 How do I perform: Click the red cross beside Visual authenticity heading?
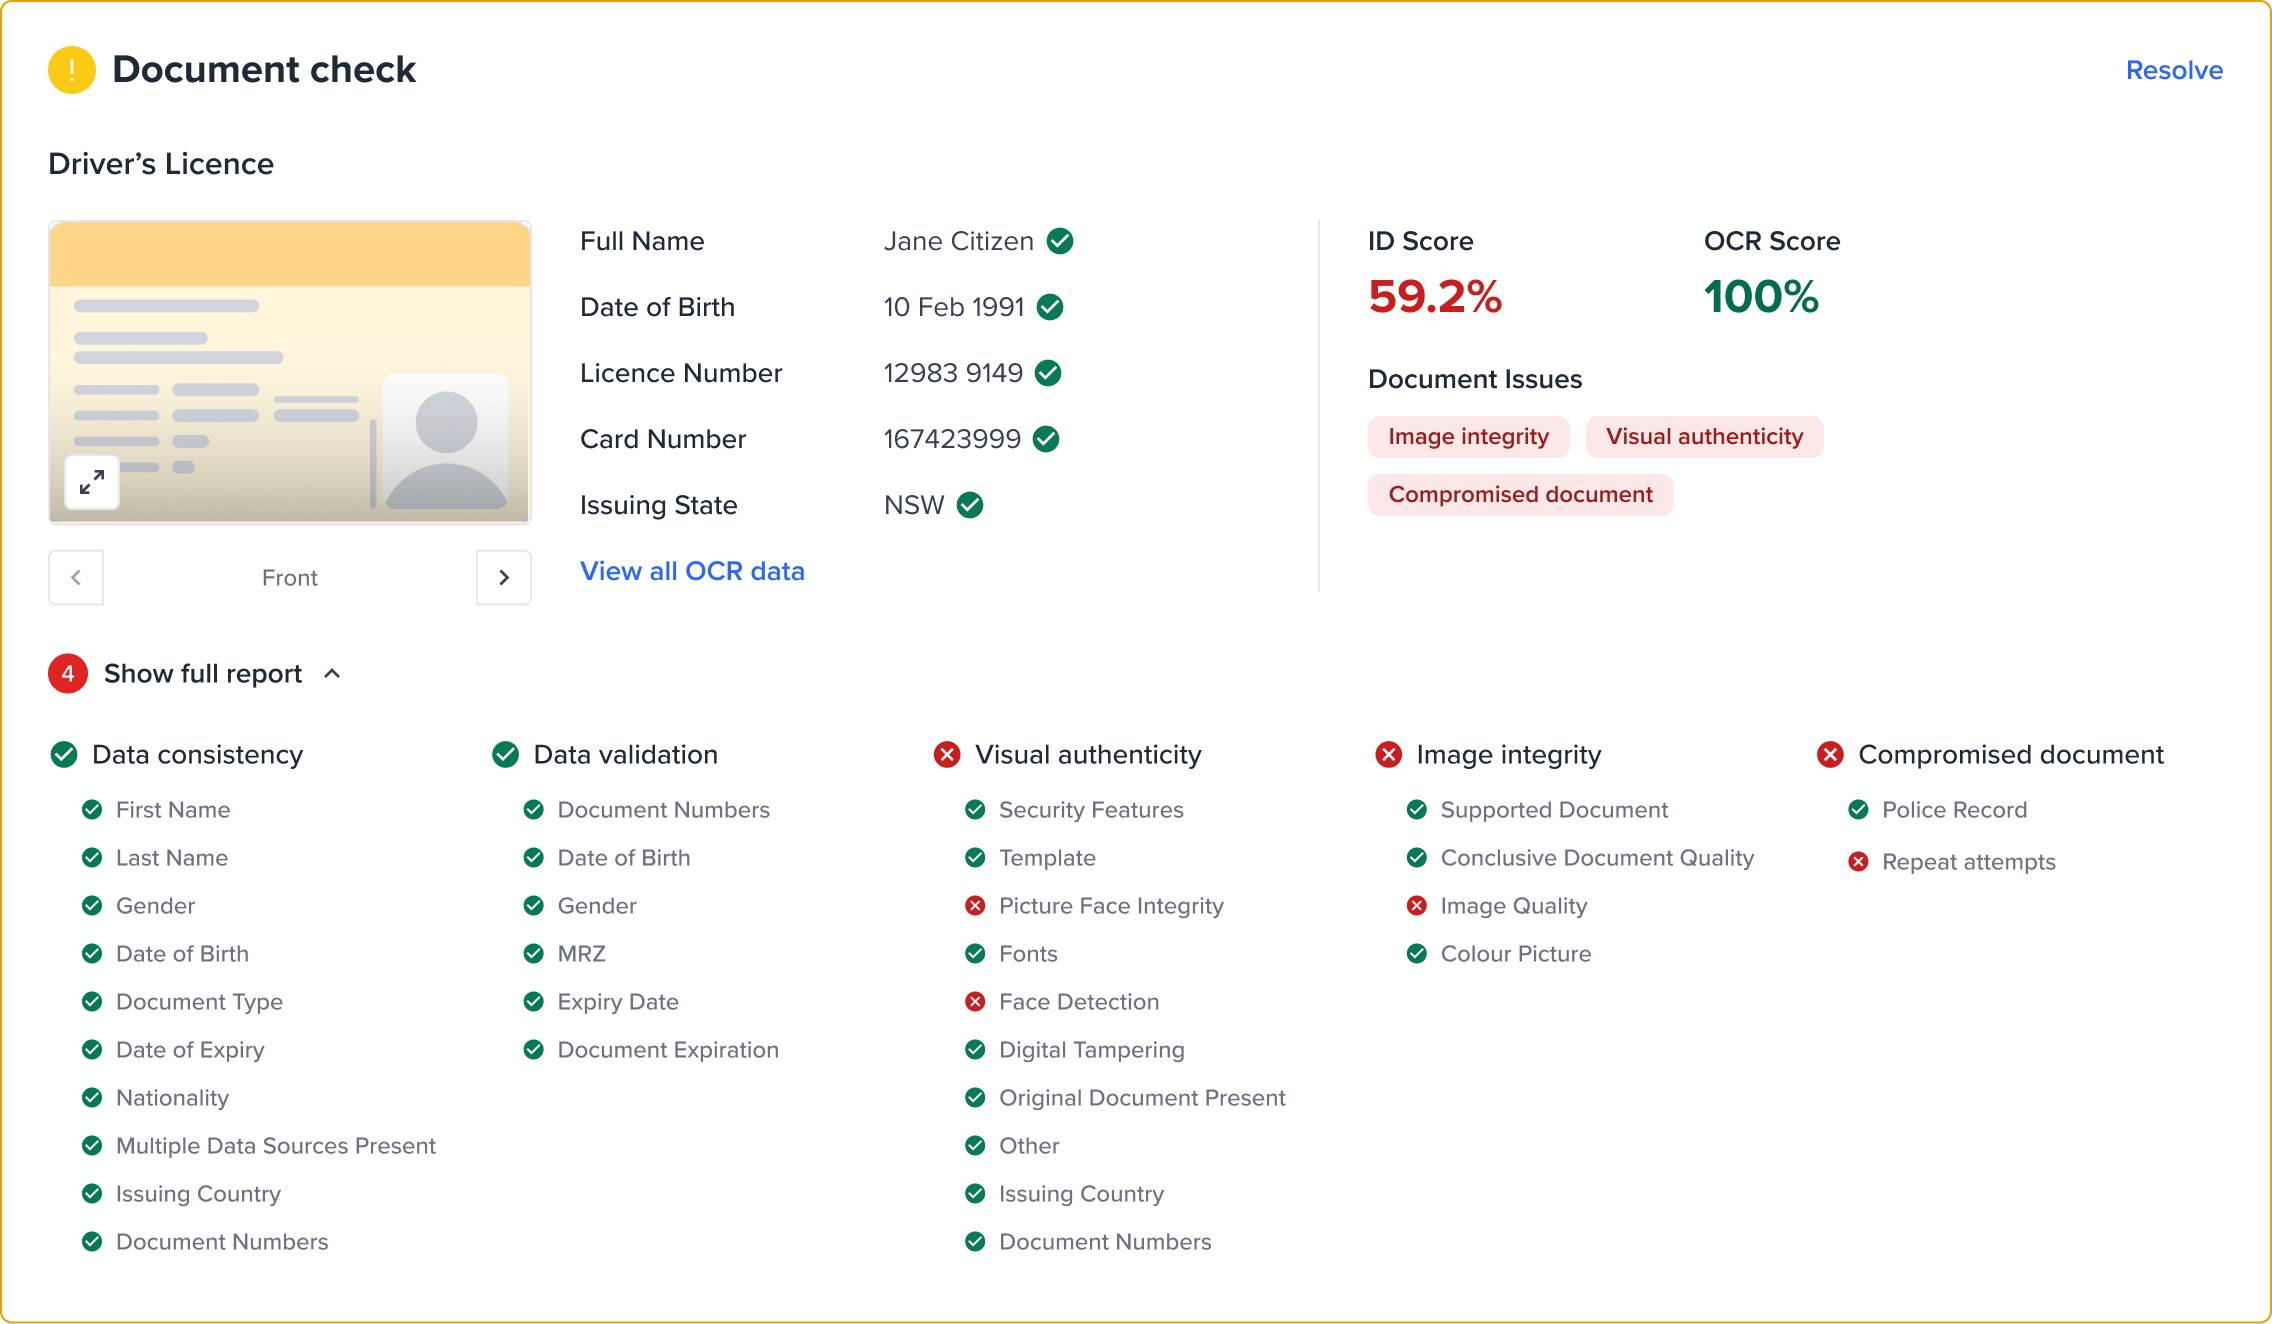(x=947, y=754)
